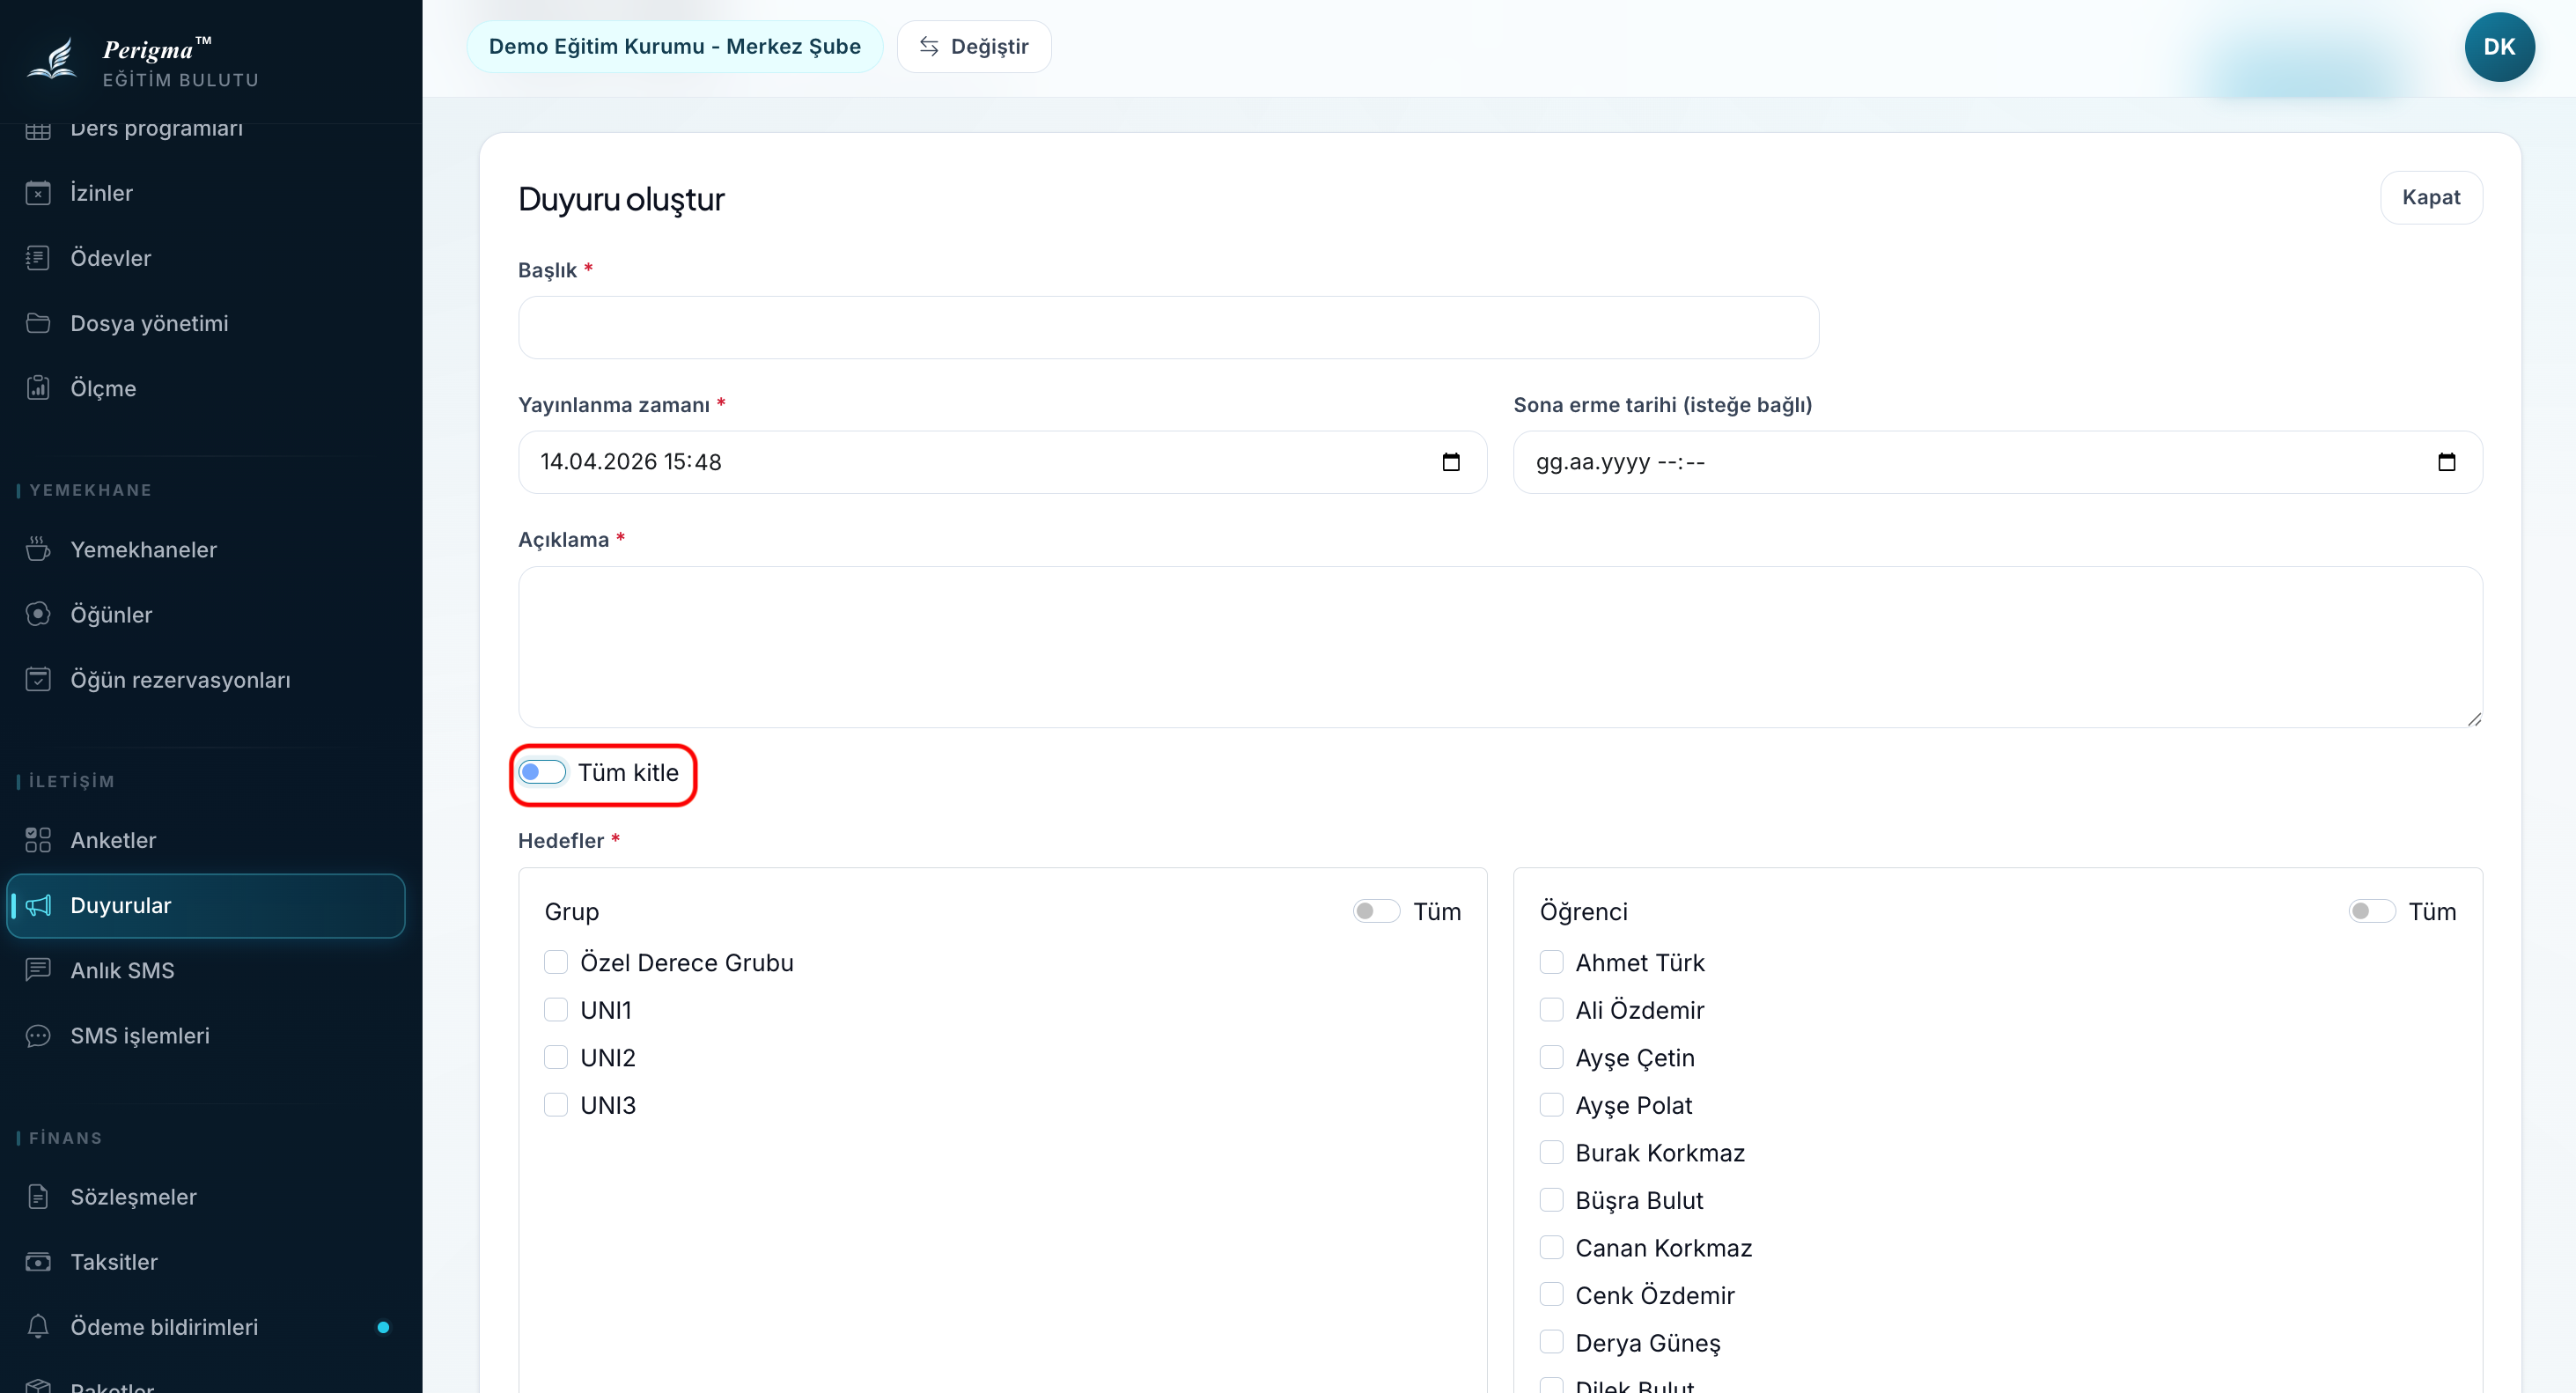The width and height of the screenshot is (2576, 1393).
Task: Click the Değiştir branch switch button
Action: point(974,47)
